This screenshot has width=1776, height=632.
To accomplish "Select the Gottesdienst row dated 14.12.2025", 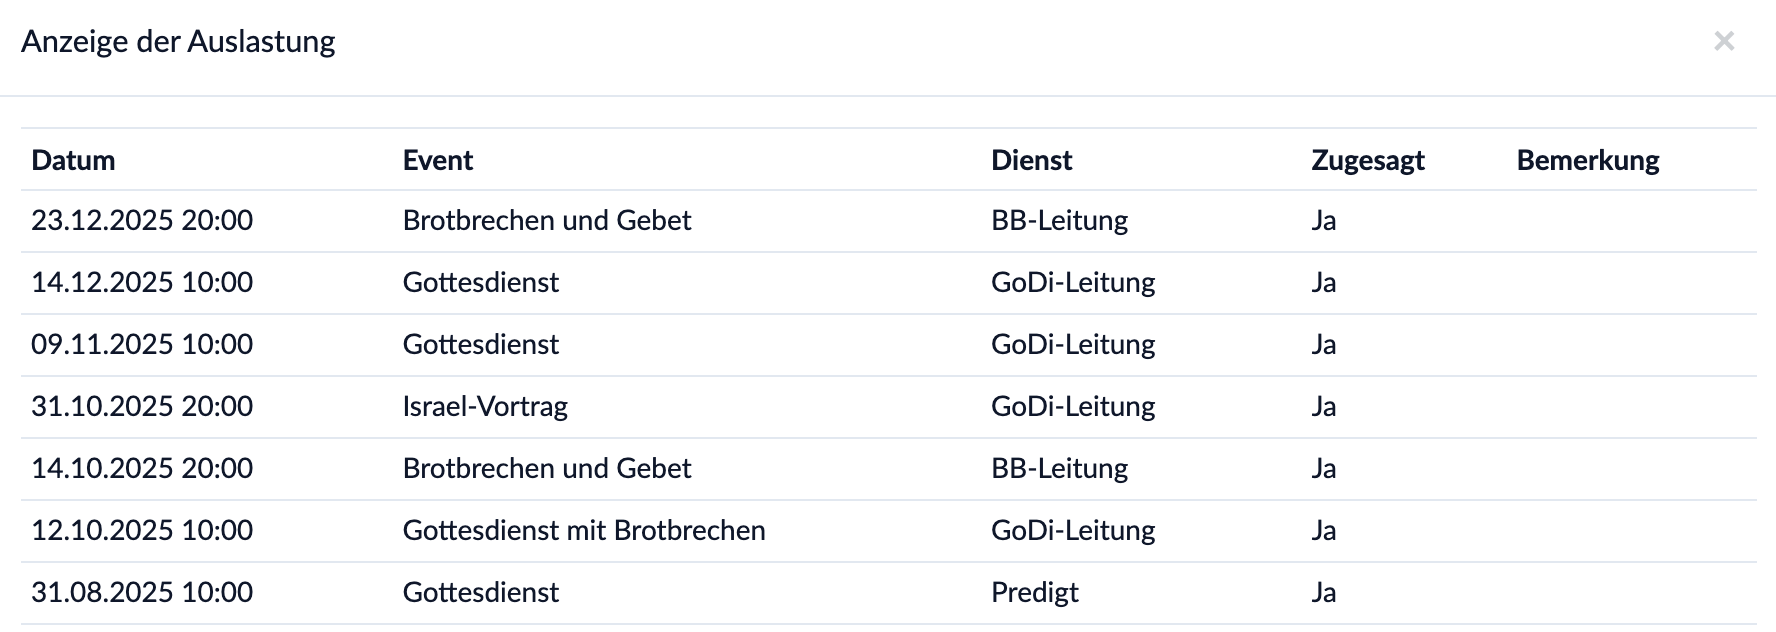I will tap(480, 282).
